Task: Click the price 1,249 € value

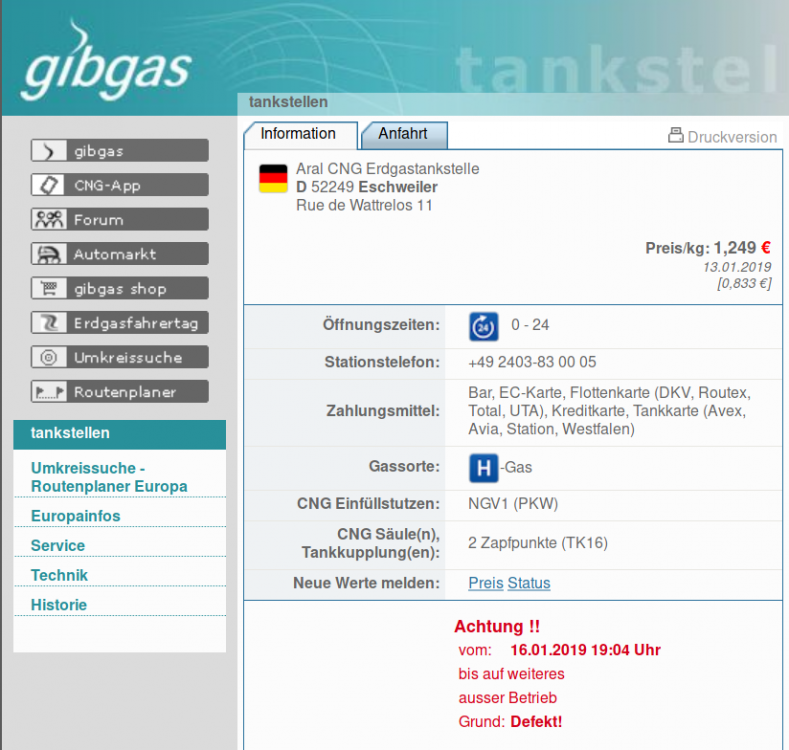Action: pyautogui.click(x=742, y=248)
